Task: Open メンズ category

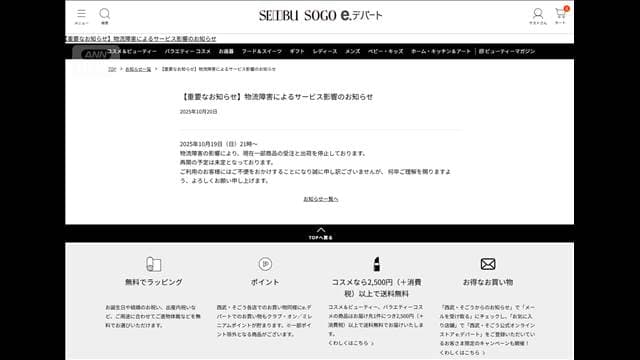Action: click(x=353, y=51)
